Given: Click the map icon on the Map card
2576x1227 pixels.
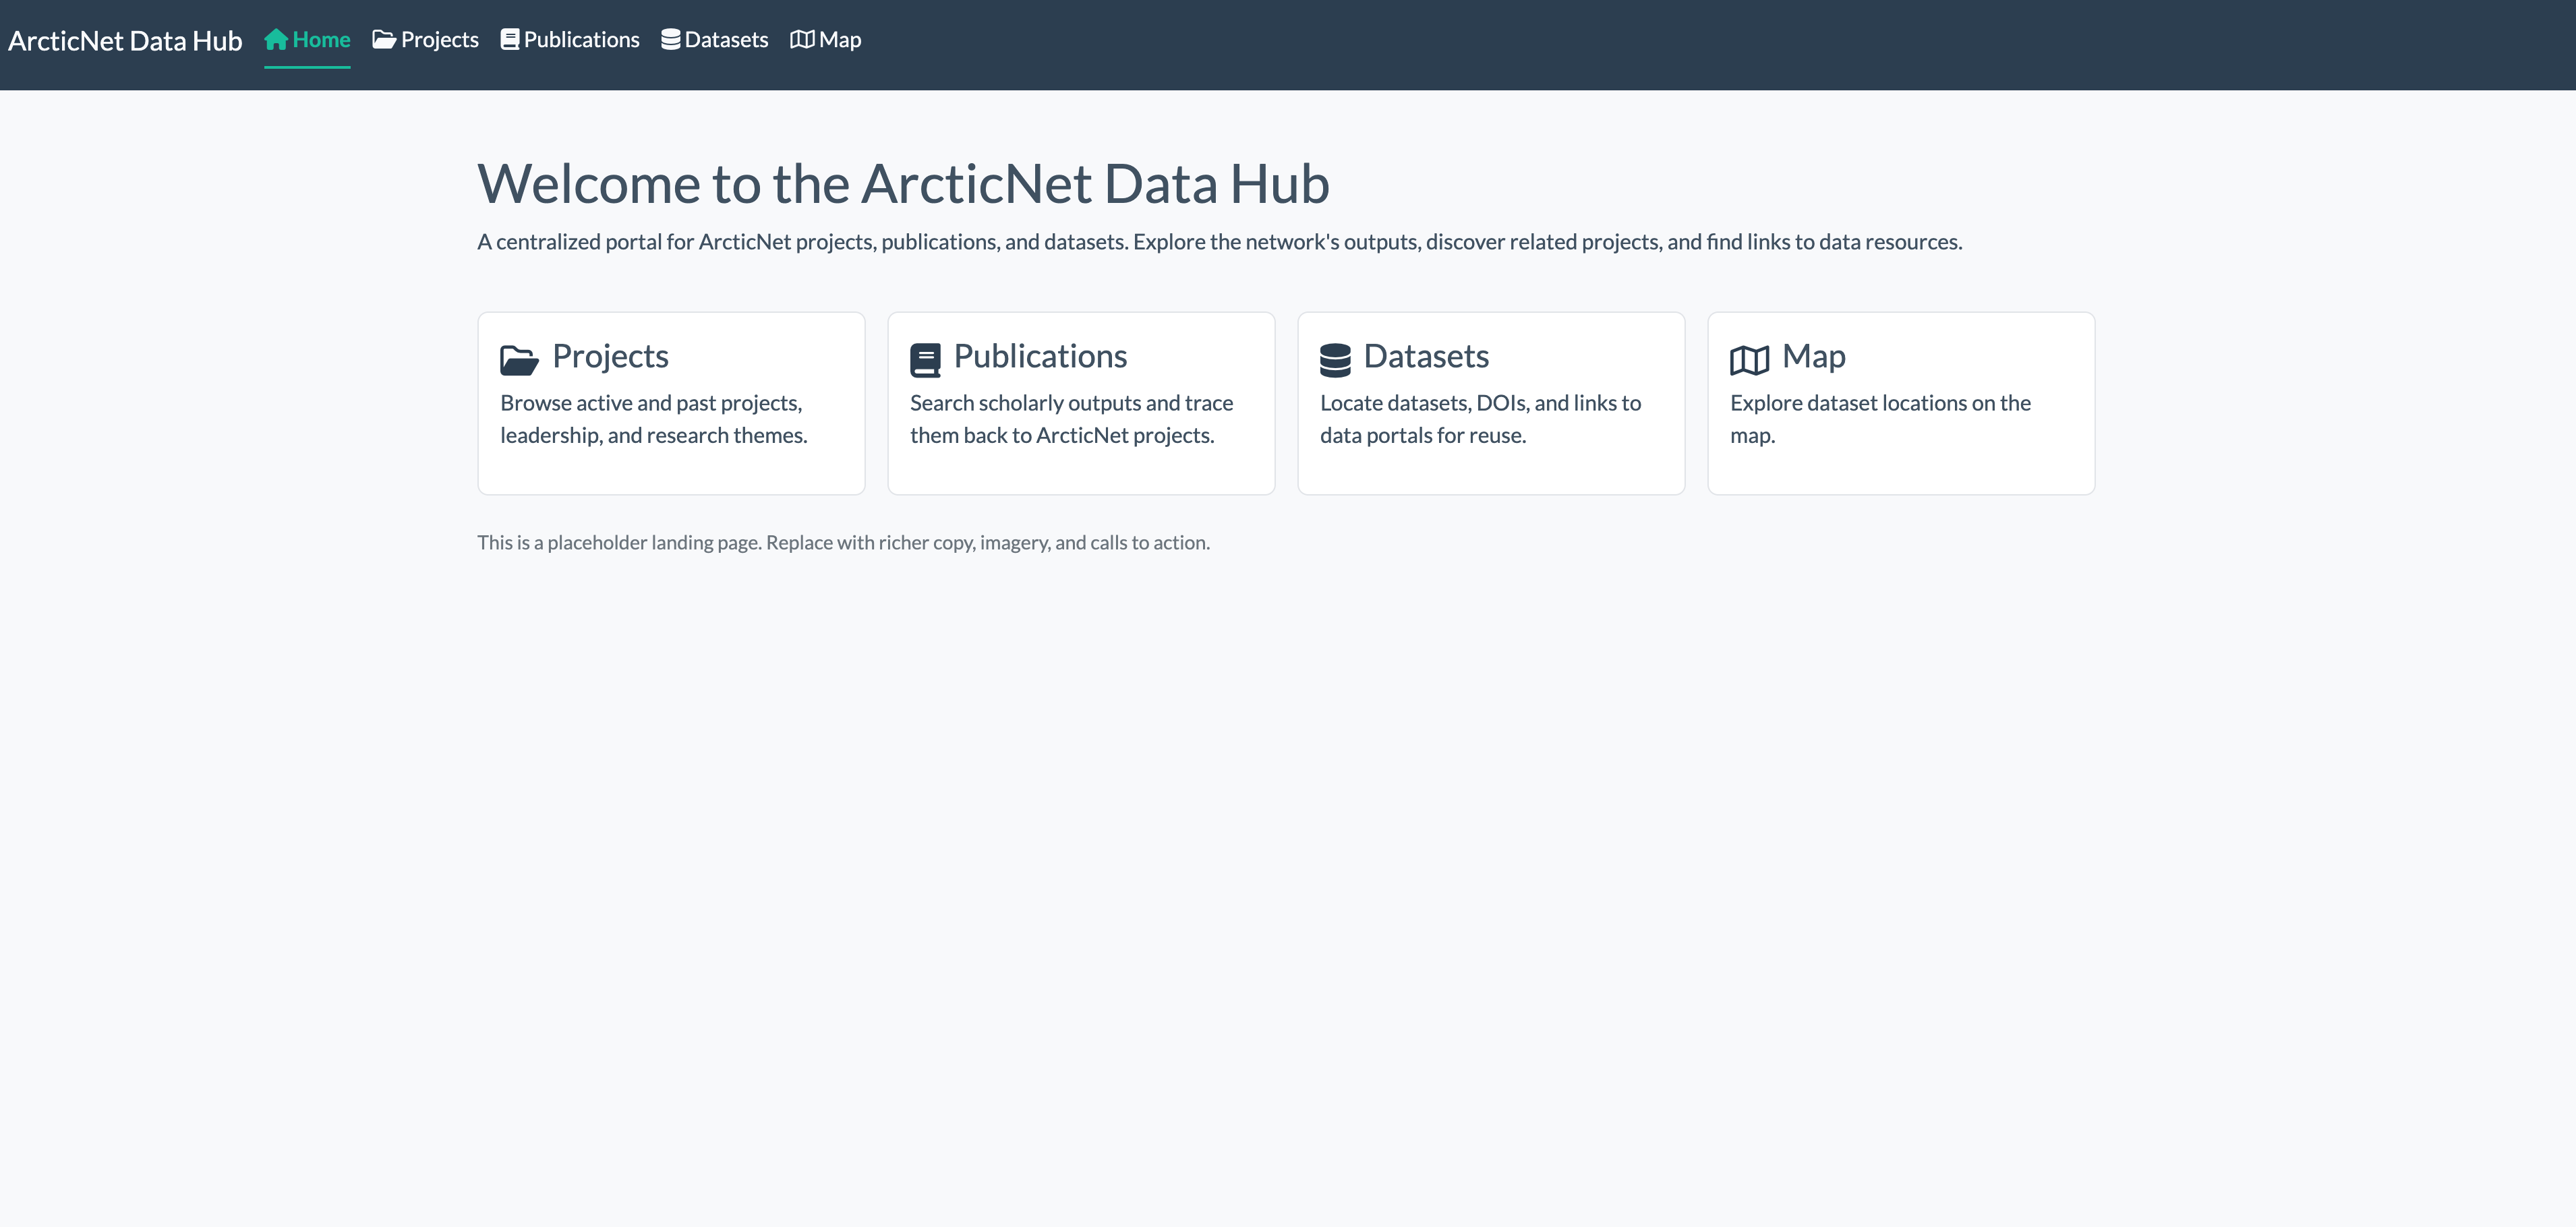Looking at the screenshot, I should [1749, 360].
